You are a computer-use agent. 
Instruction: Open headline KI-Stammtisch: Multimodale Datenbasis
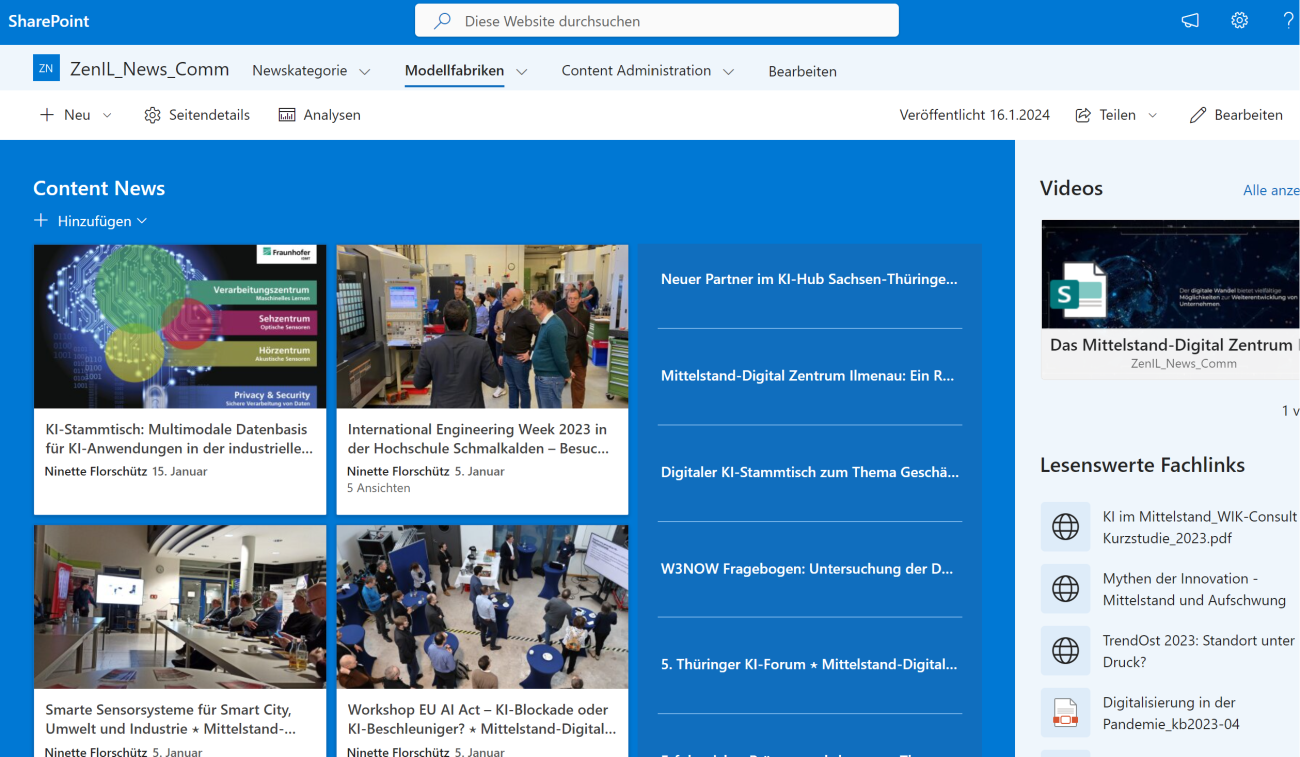coord(177,438)
